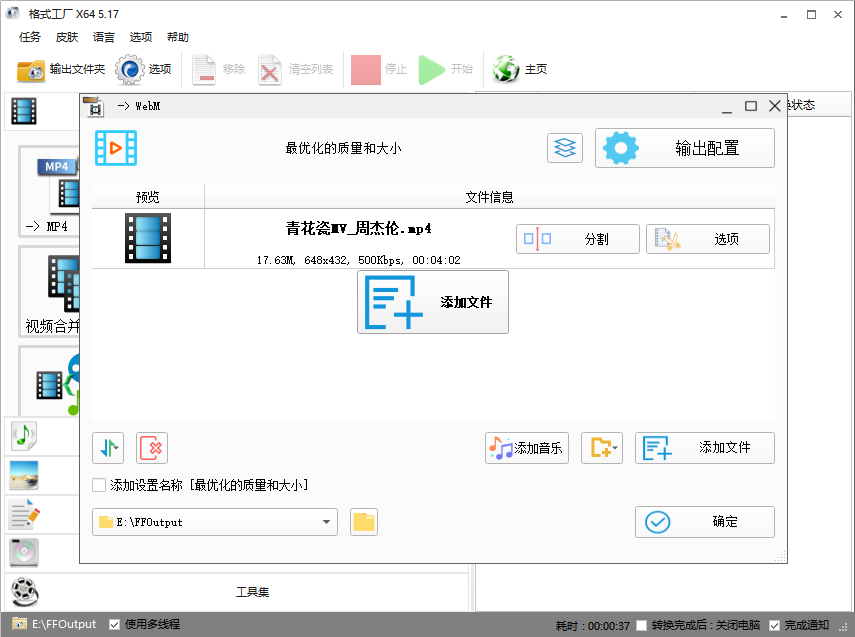Viewport: 855px width, 637px height.
Task: Toggle 使用多线程 in the status bar
Action: (x=113, y=624)
